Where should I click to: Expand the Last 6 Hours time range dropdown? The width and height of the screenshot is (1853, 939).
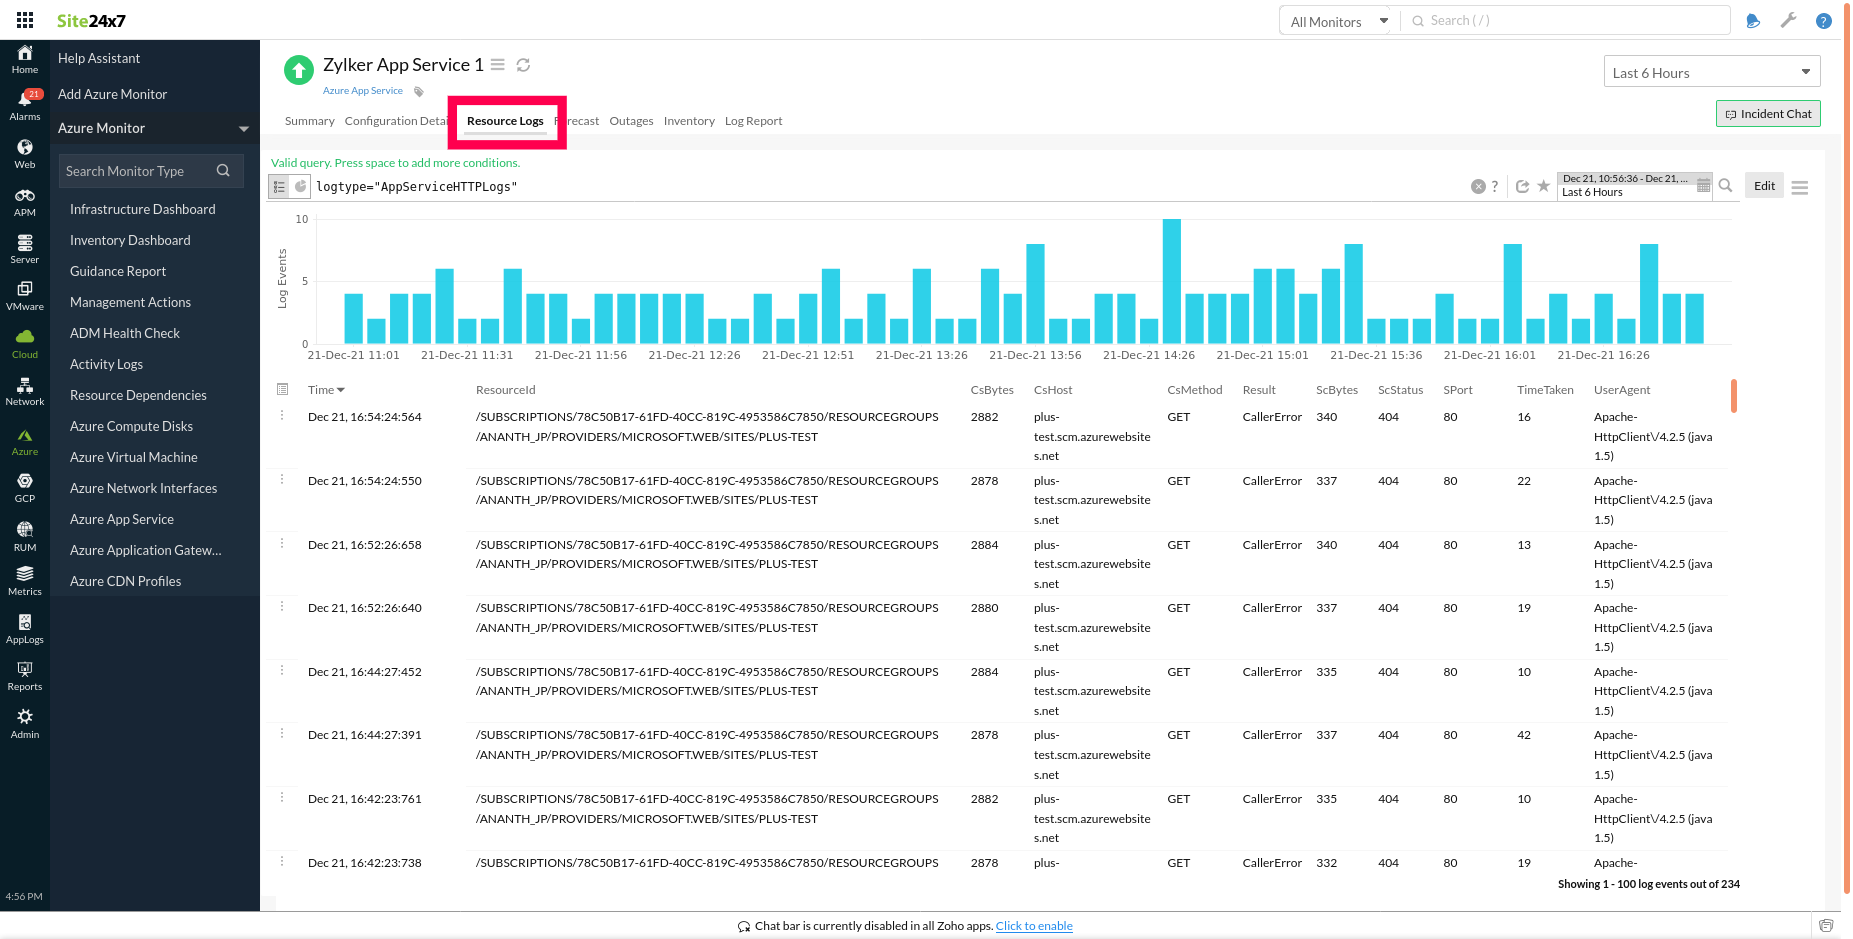point(1806,71)
